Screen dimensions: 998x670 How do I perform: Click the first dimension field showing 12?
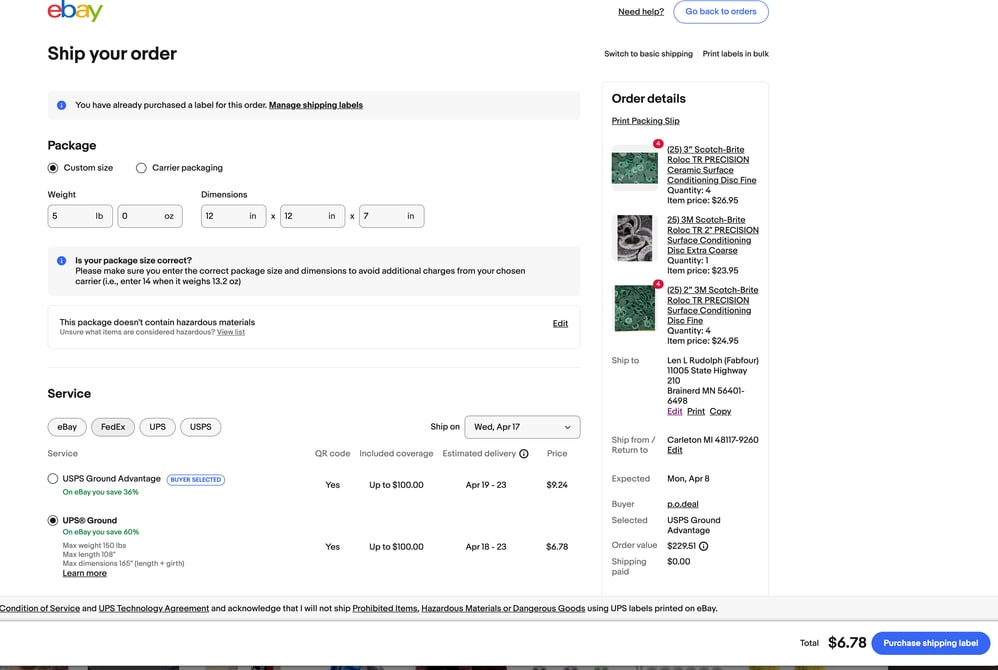[234, 216]
